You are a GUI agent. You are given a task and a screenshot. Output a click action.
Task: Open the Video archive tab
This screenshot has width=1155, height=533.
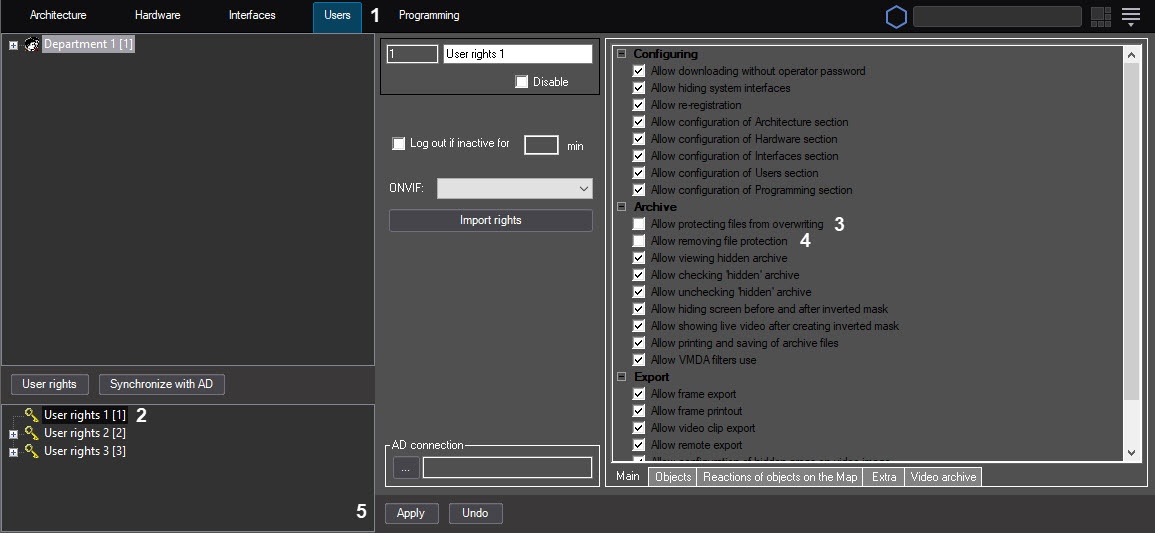coord(943,477)
